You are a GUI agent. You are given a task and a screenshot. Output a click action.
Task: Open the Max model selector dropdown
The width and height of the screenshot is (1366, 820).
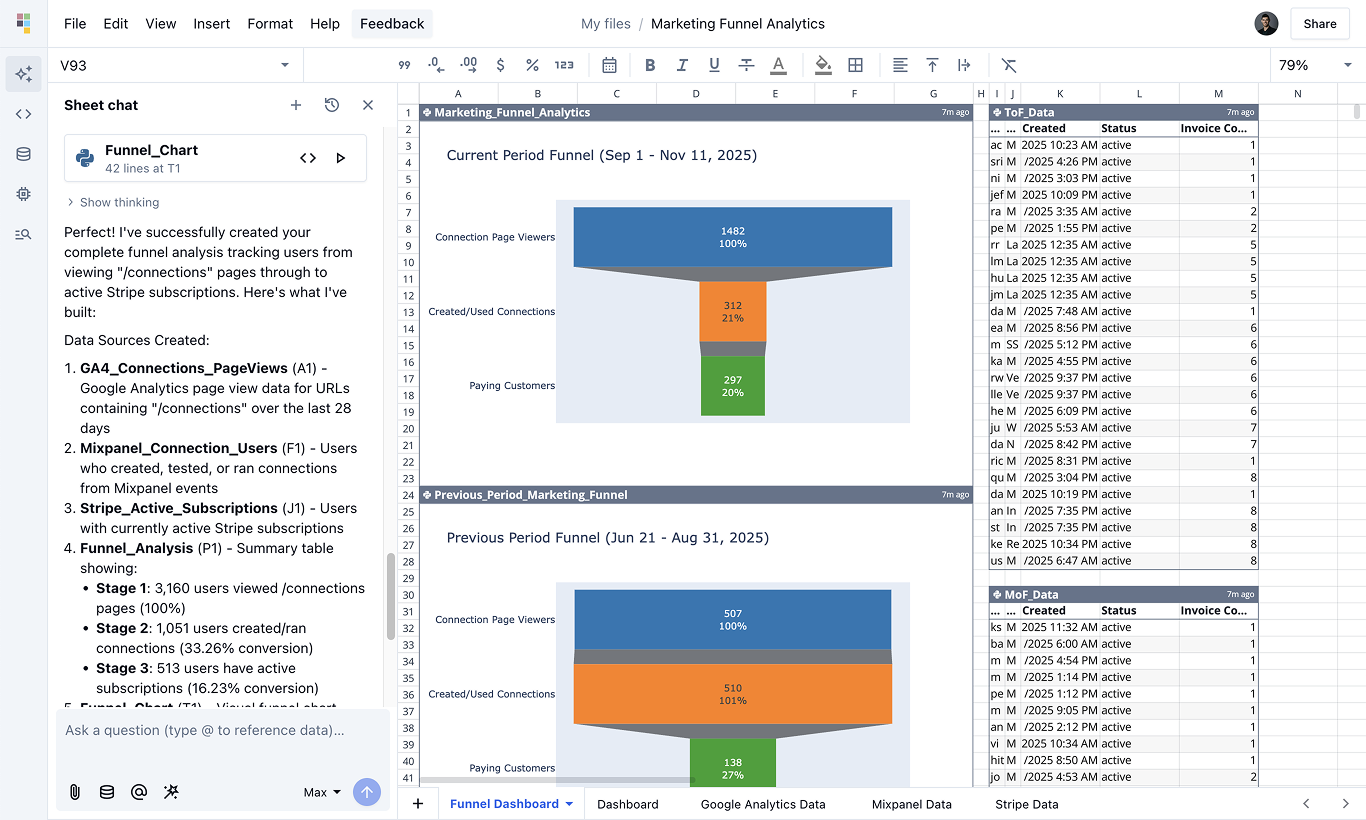[319, 791]
